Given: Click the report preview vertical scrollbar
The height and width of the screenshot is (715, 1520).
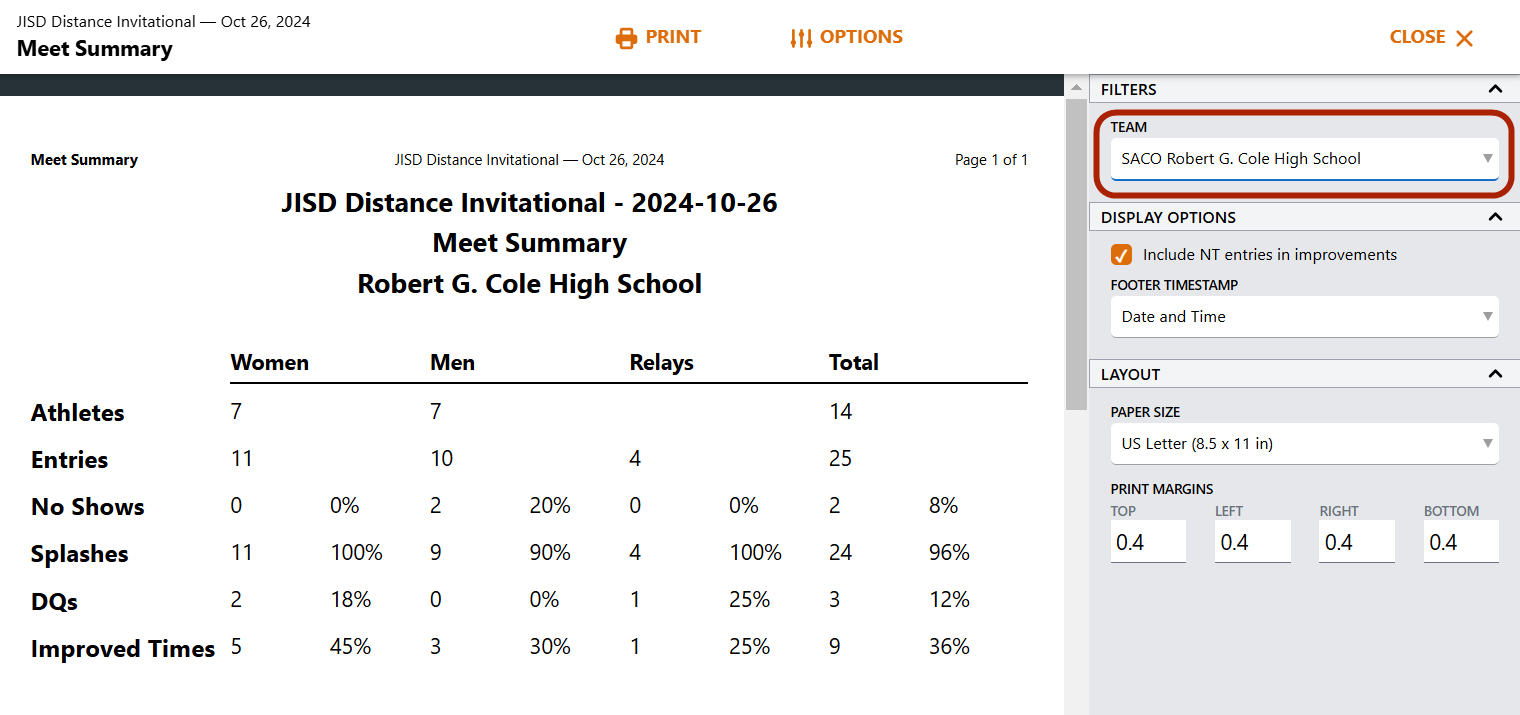Looking at the screenshot, I should pyautogui.click(x=1076, y=254).
